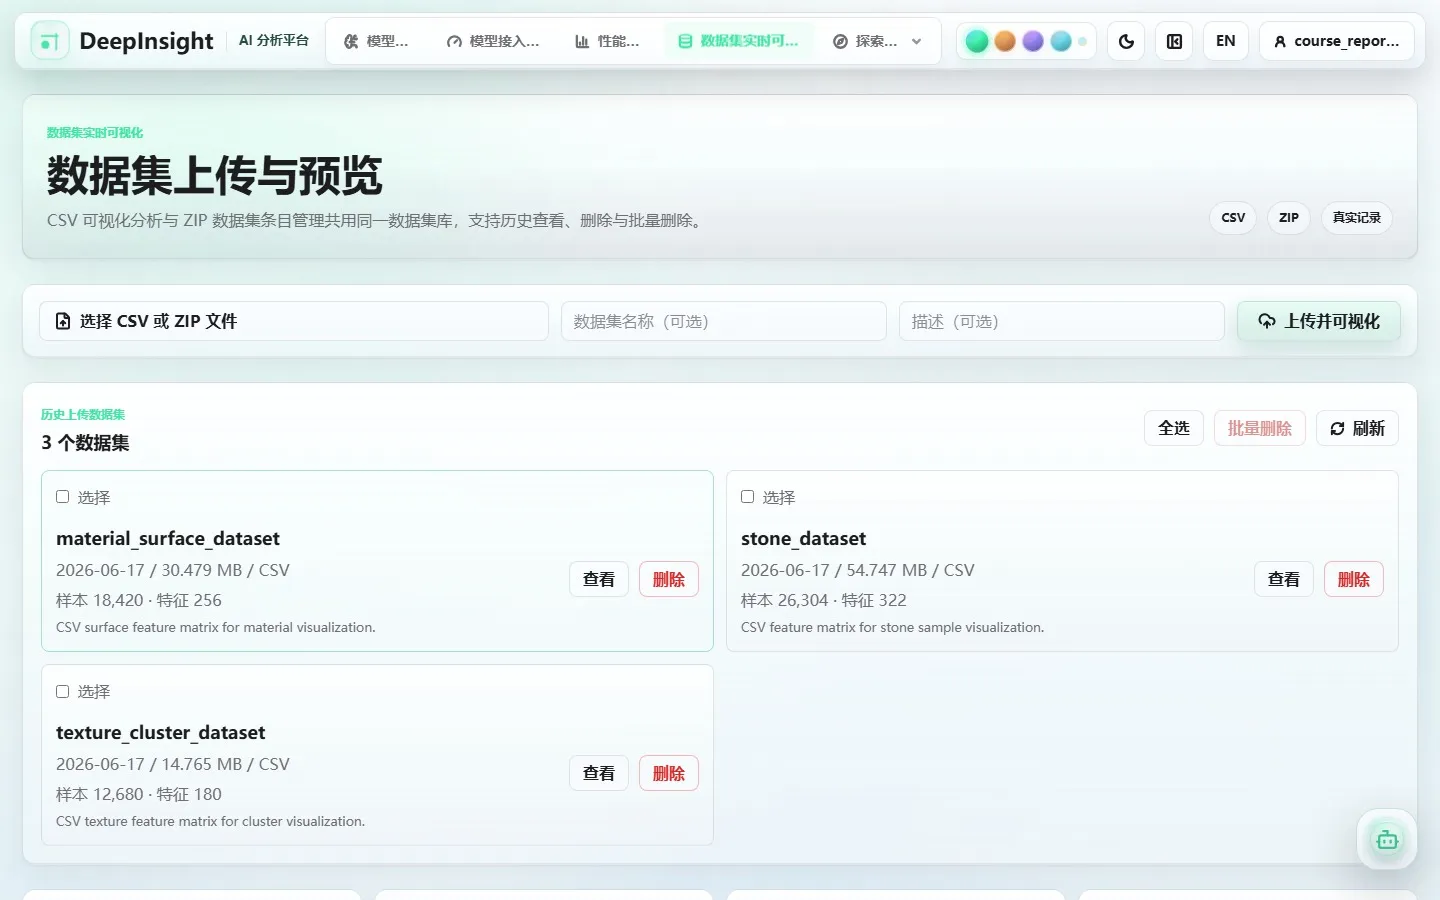Click the texture_cluster_dataset title
The width and height of the screenshot is (1440, 900).
click(161, 733)
